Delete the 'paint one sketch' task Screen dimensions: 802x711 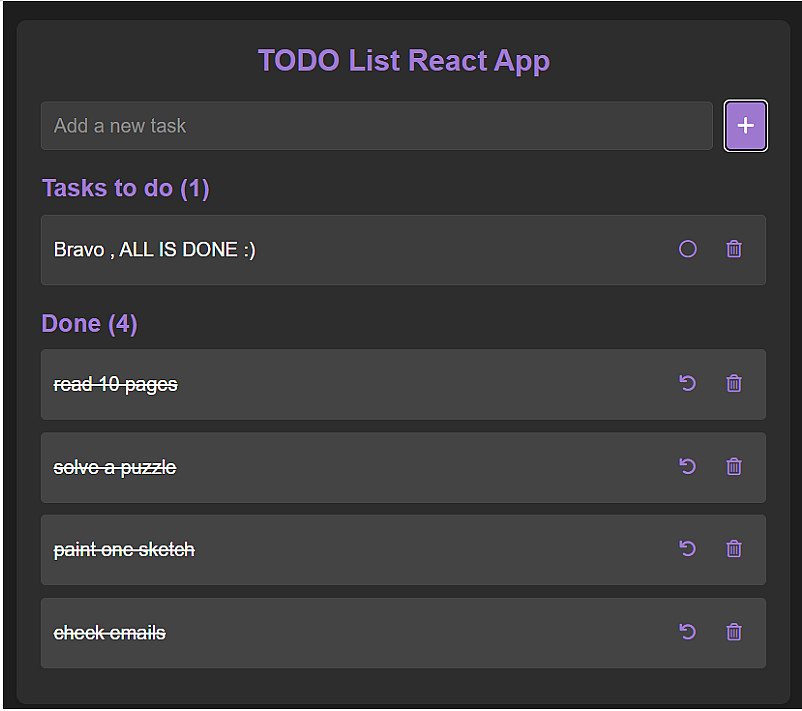[x=734, y=548]
